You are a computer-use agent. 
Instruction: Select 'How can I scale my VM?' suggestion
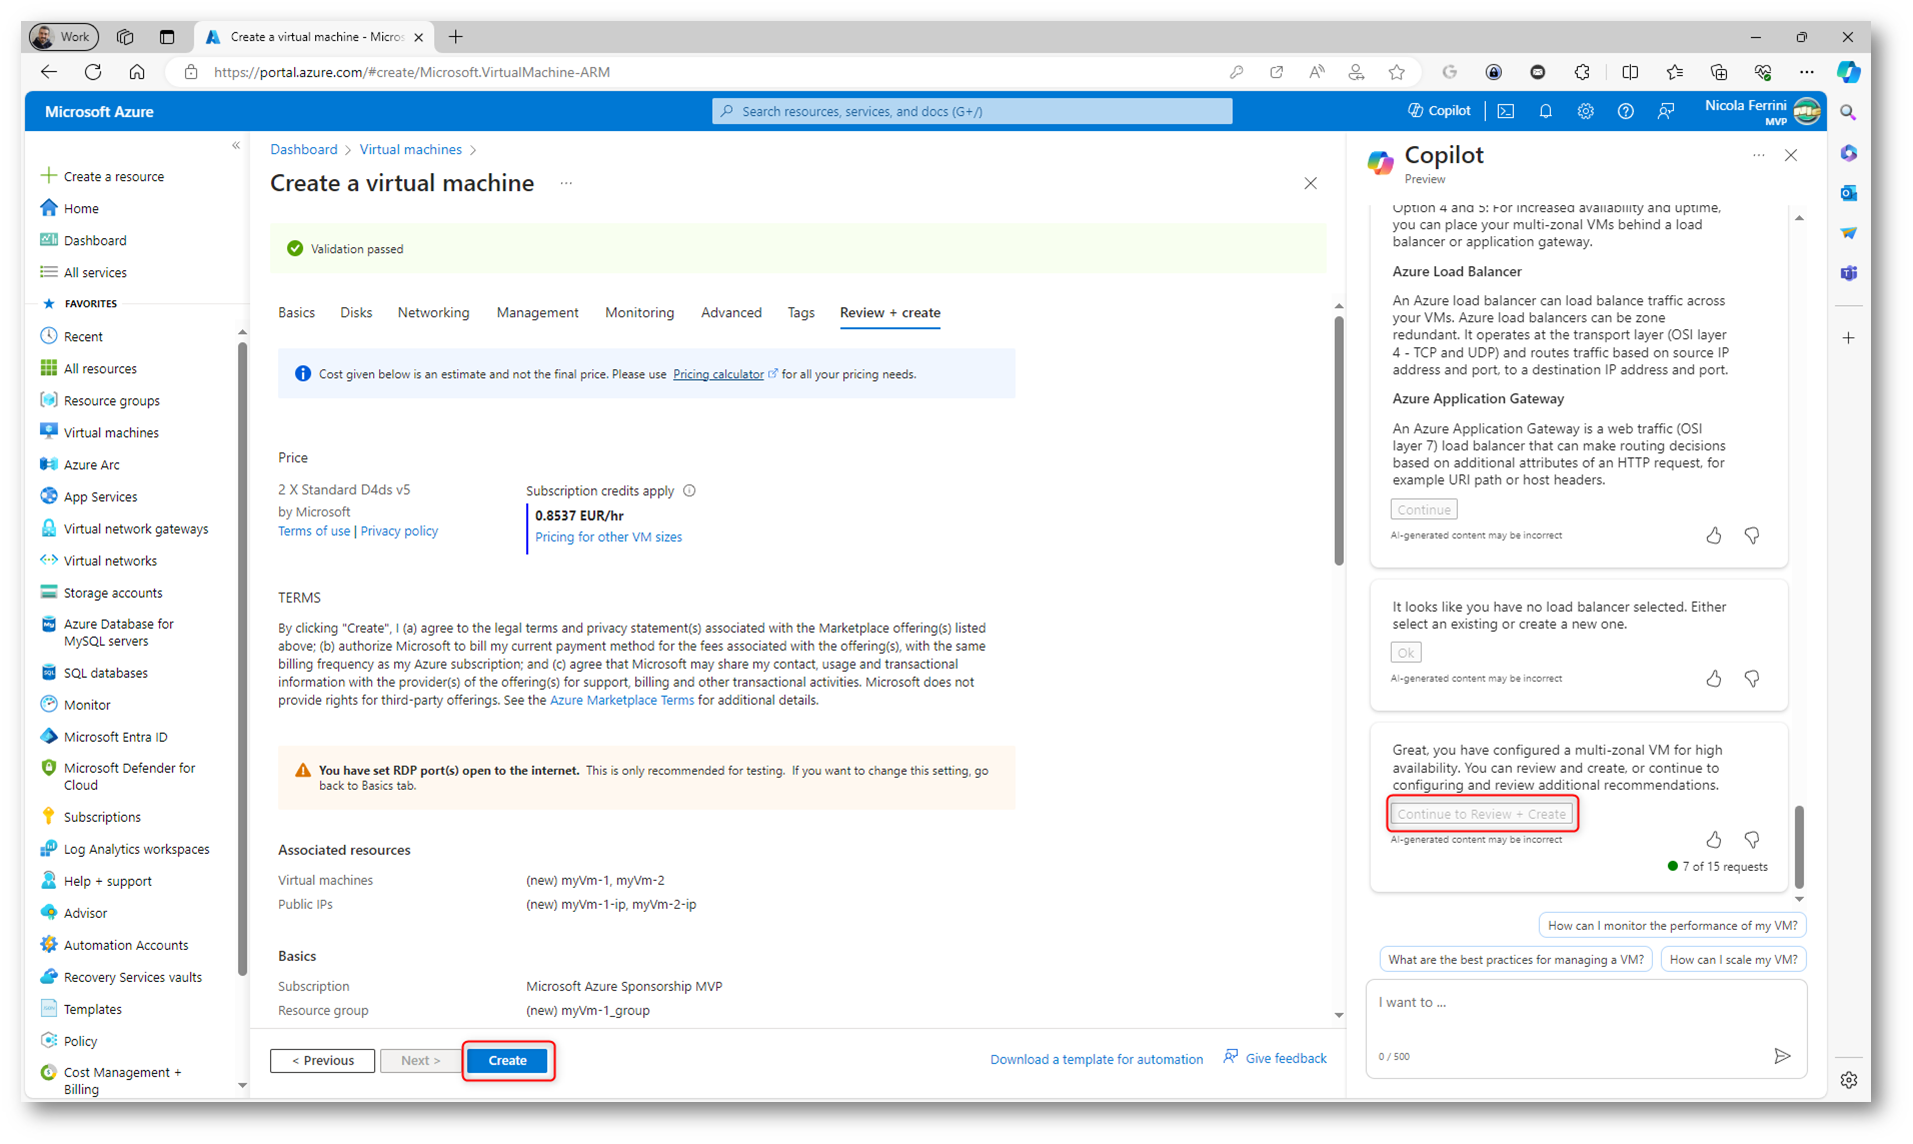(1733, 959)
